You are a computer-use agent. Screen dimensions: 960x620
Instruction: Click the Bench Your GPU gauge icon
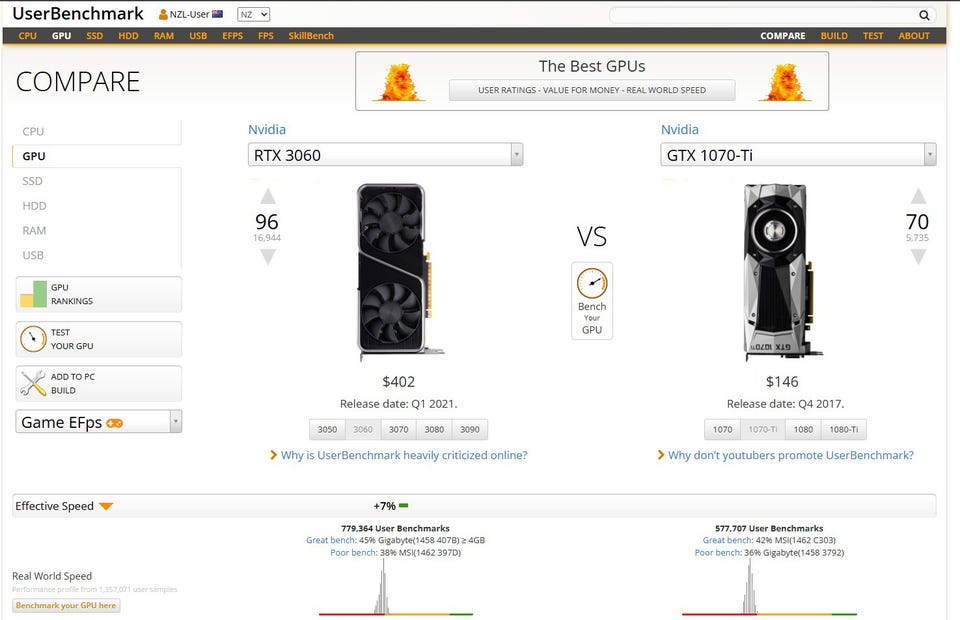click(592, 283)
